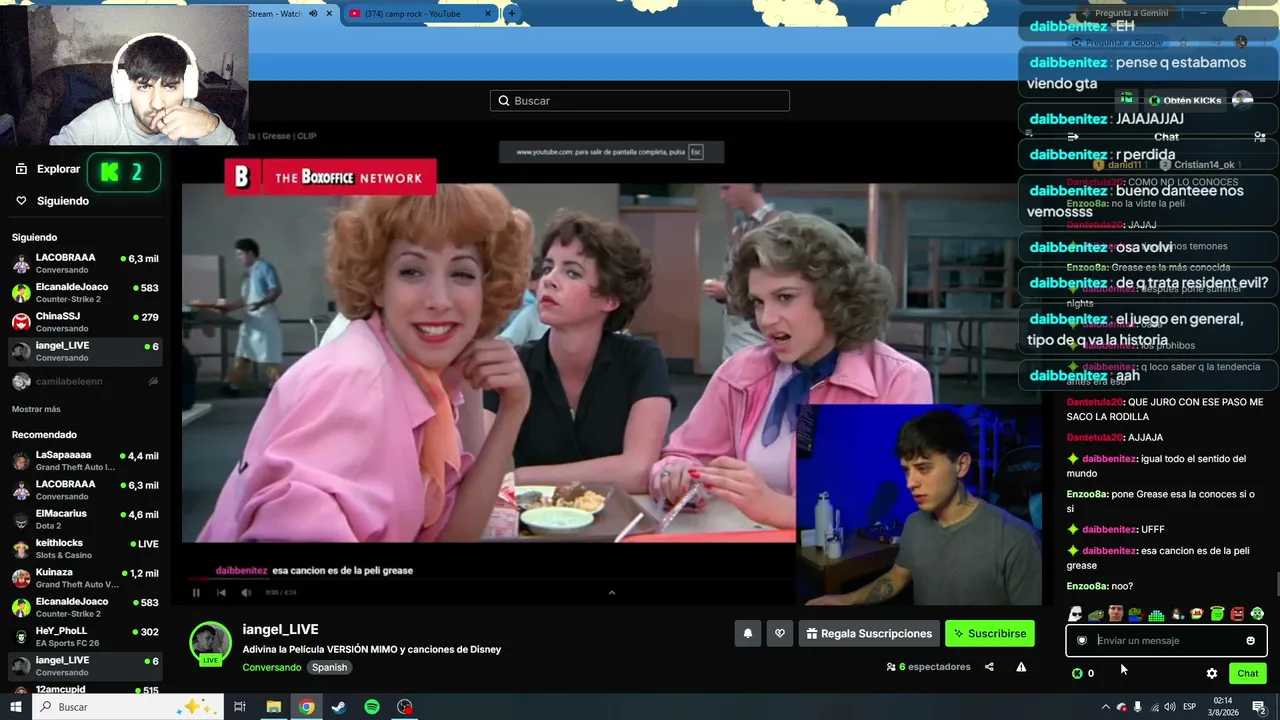Report the stream with the warning triangle icon

tap(1021, 667)
